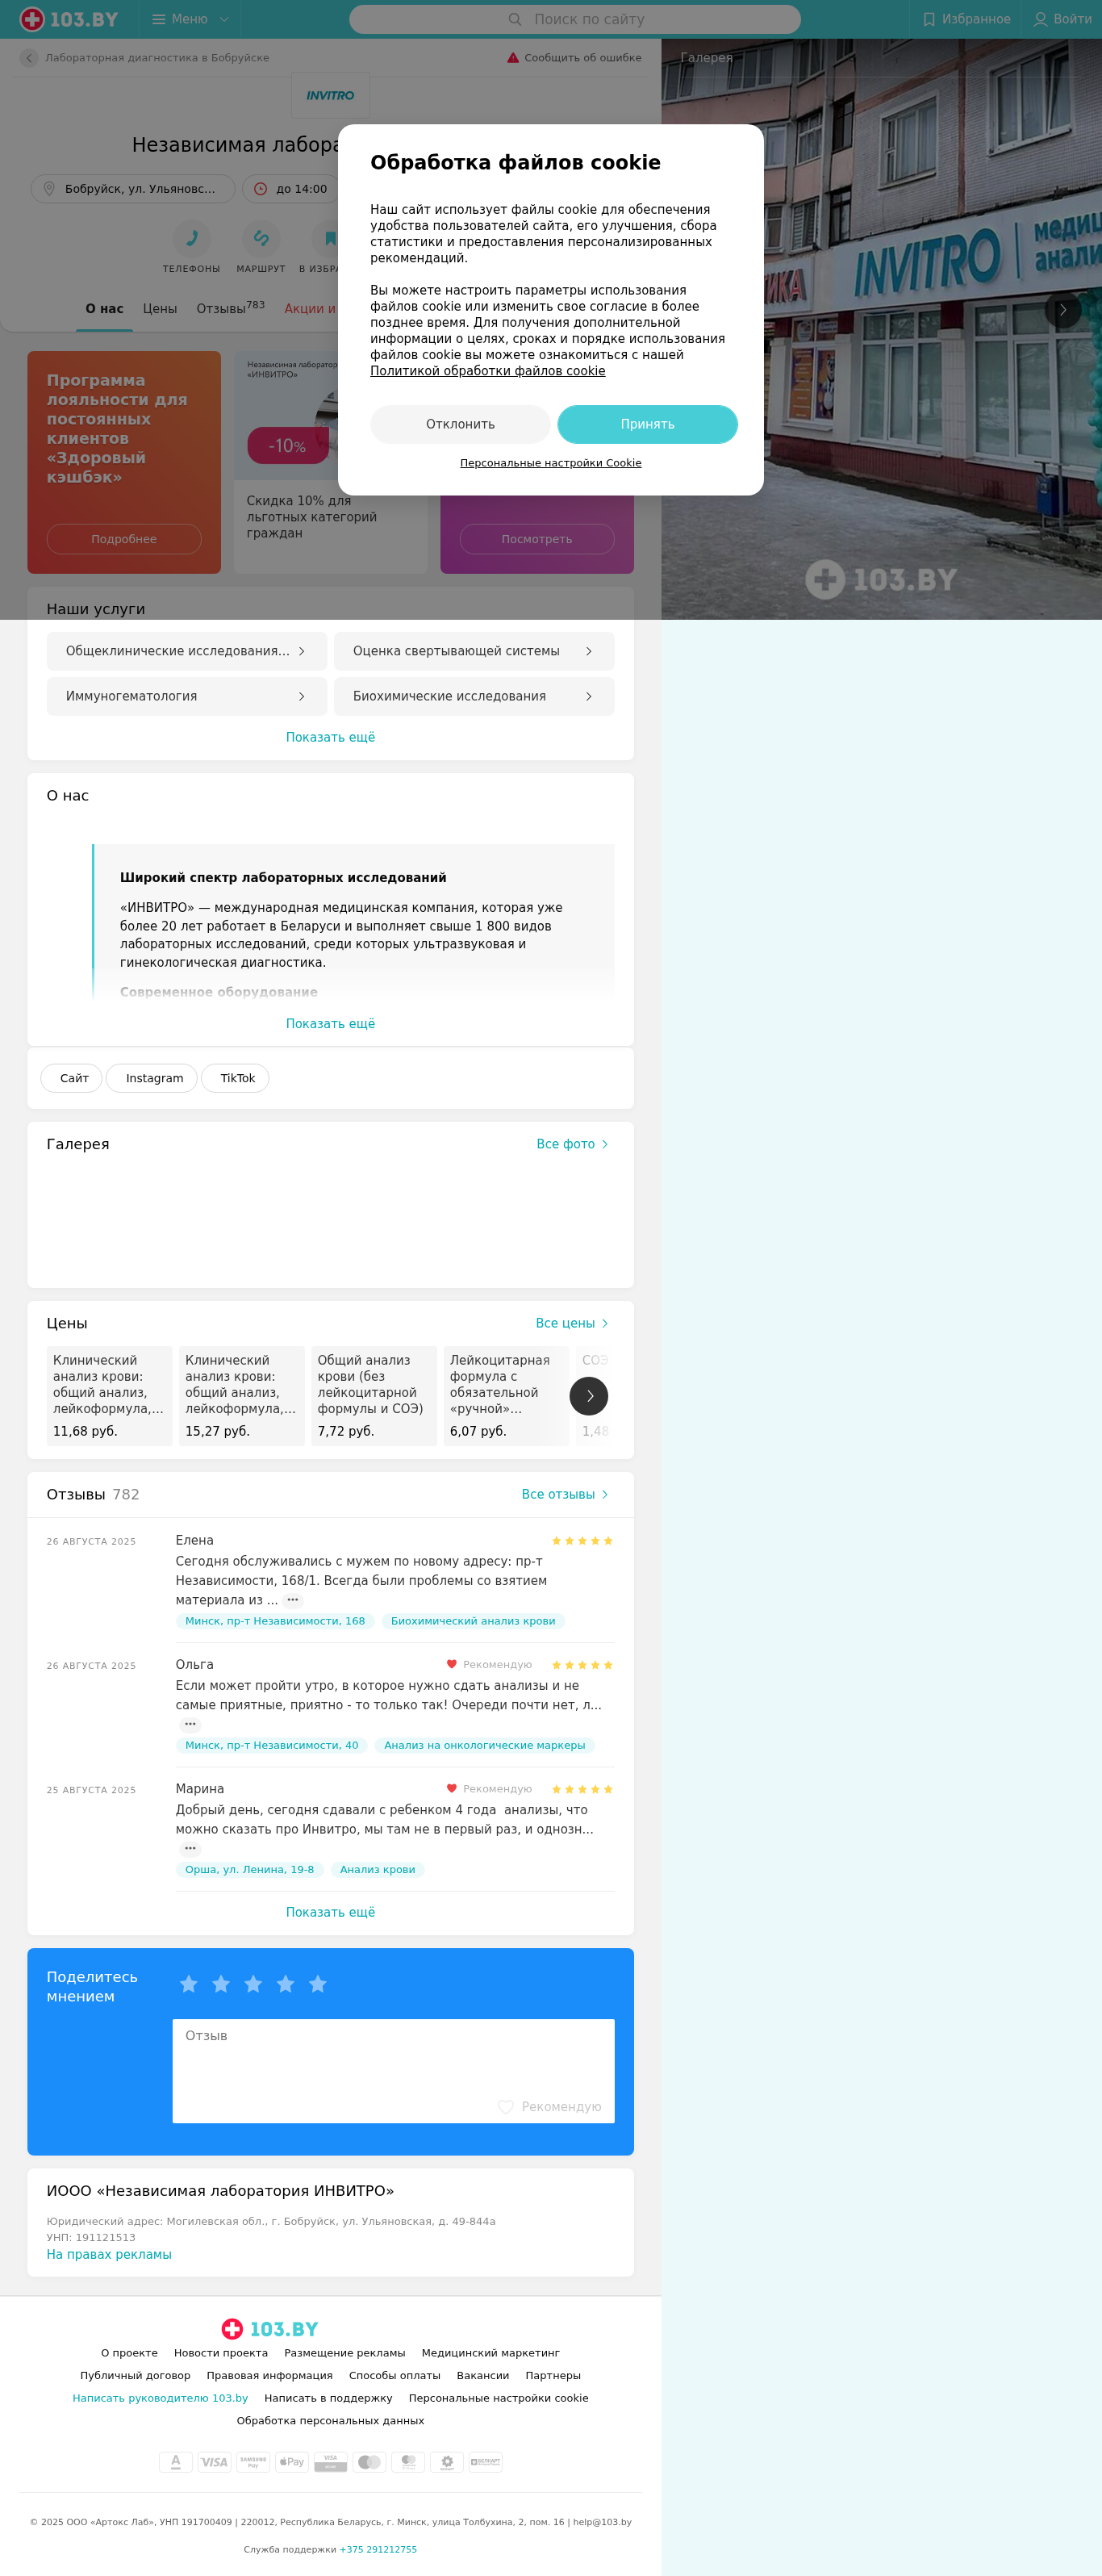Decline cookies with Отклонить button
1102x2576 pixels.
[x=460, y=424]
